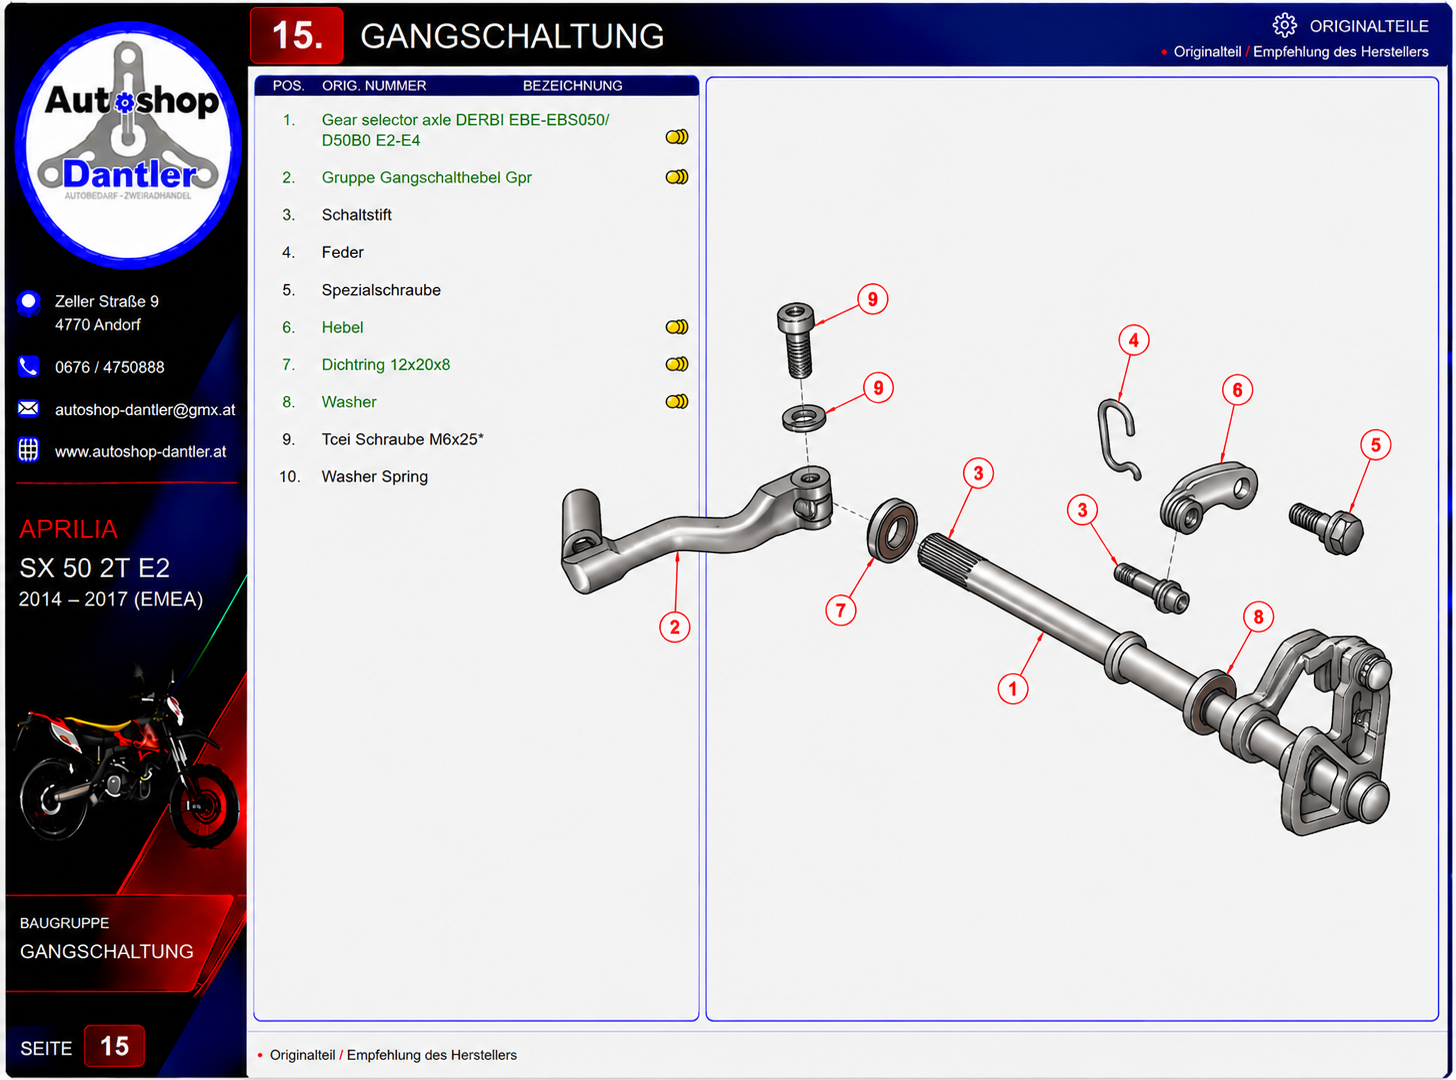This screenshot has height=1080, width=1456.
Task: Open the Hebel part entry
Action: (343, 327)
